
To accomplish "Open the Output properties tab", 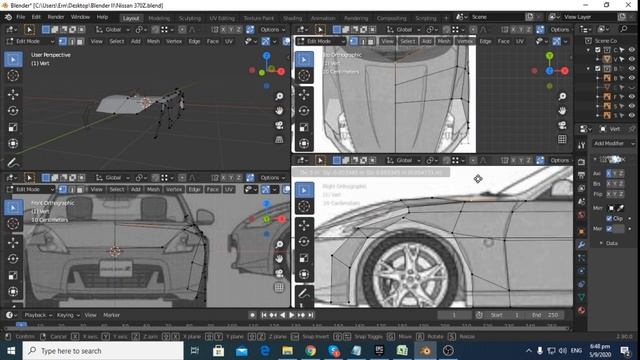I will pos(581,176).
